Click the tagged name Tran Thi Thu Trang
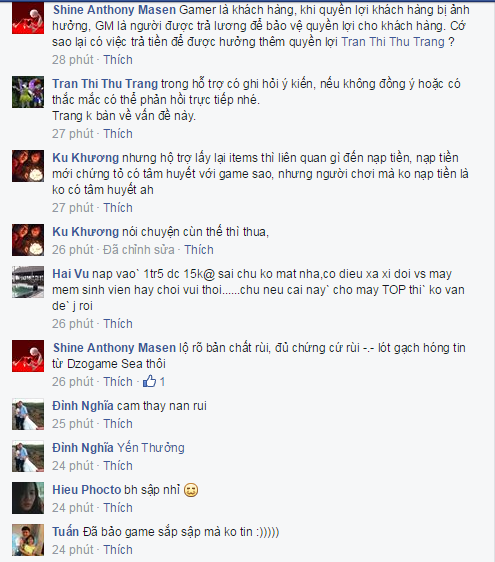The image size is (495, 562). pos(392,42)
